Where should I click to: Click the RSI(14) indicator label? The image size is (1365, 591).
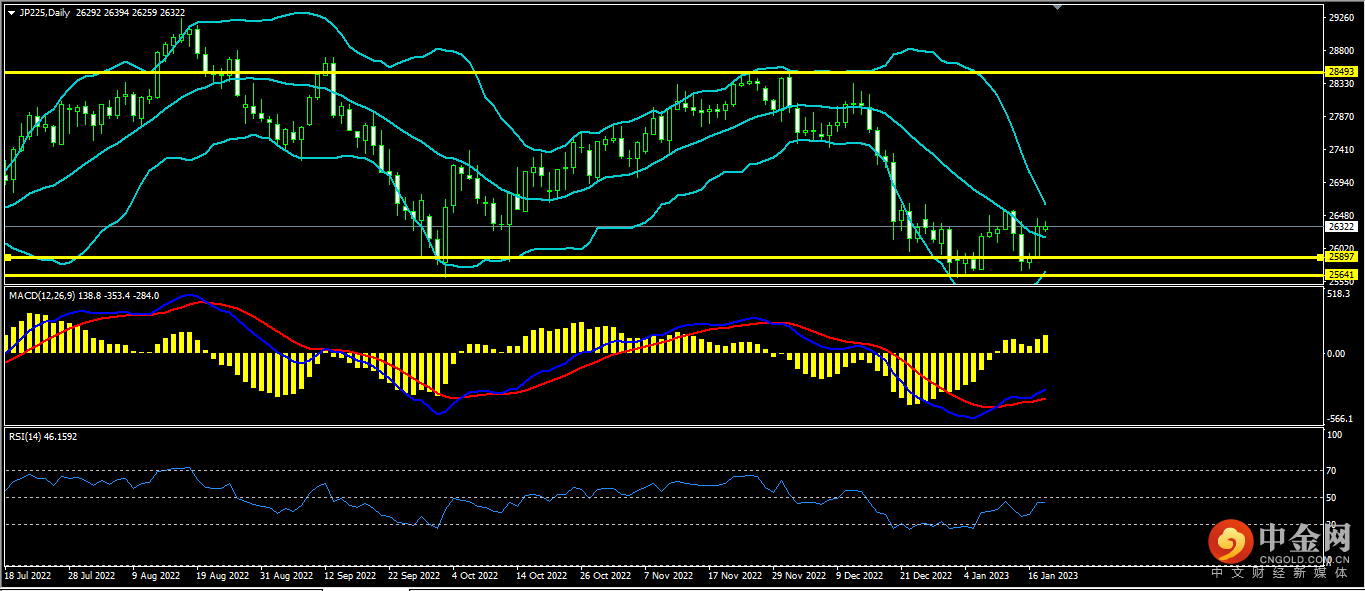pyautogui.click(x=24, y=436)
